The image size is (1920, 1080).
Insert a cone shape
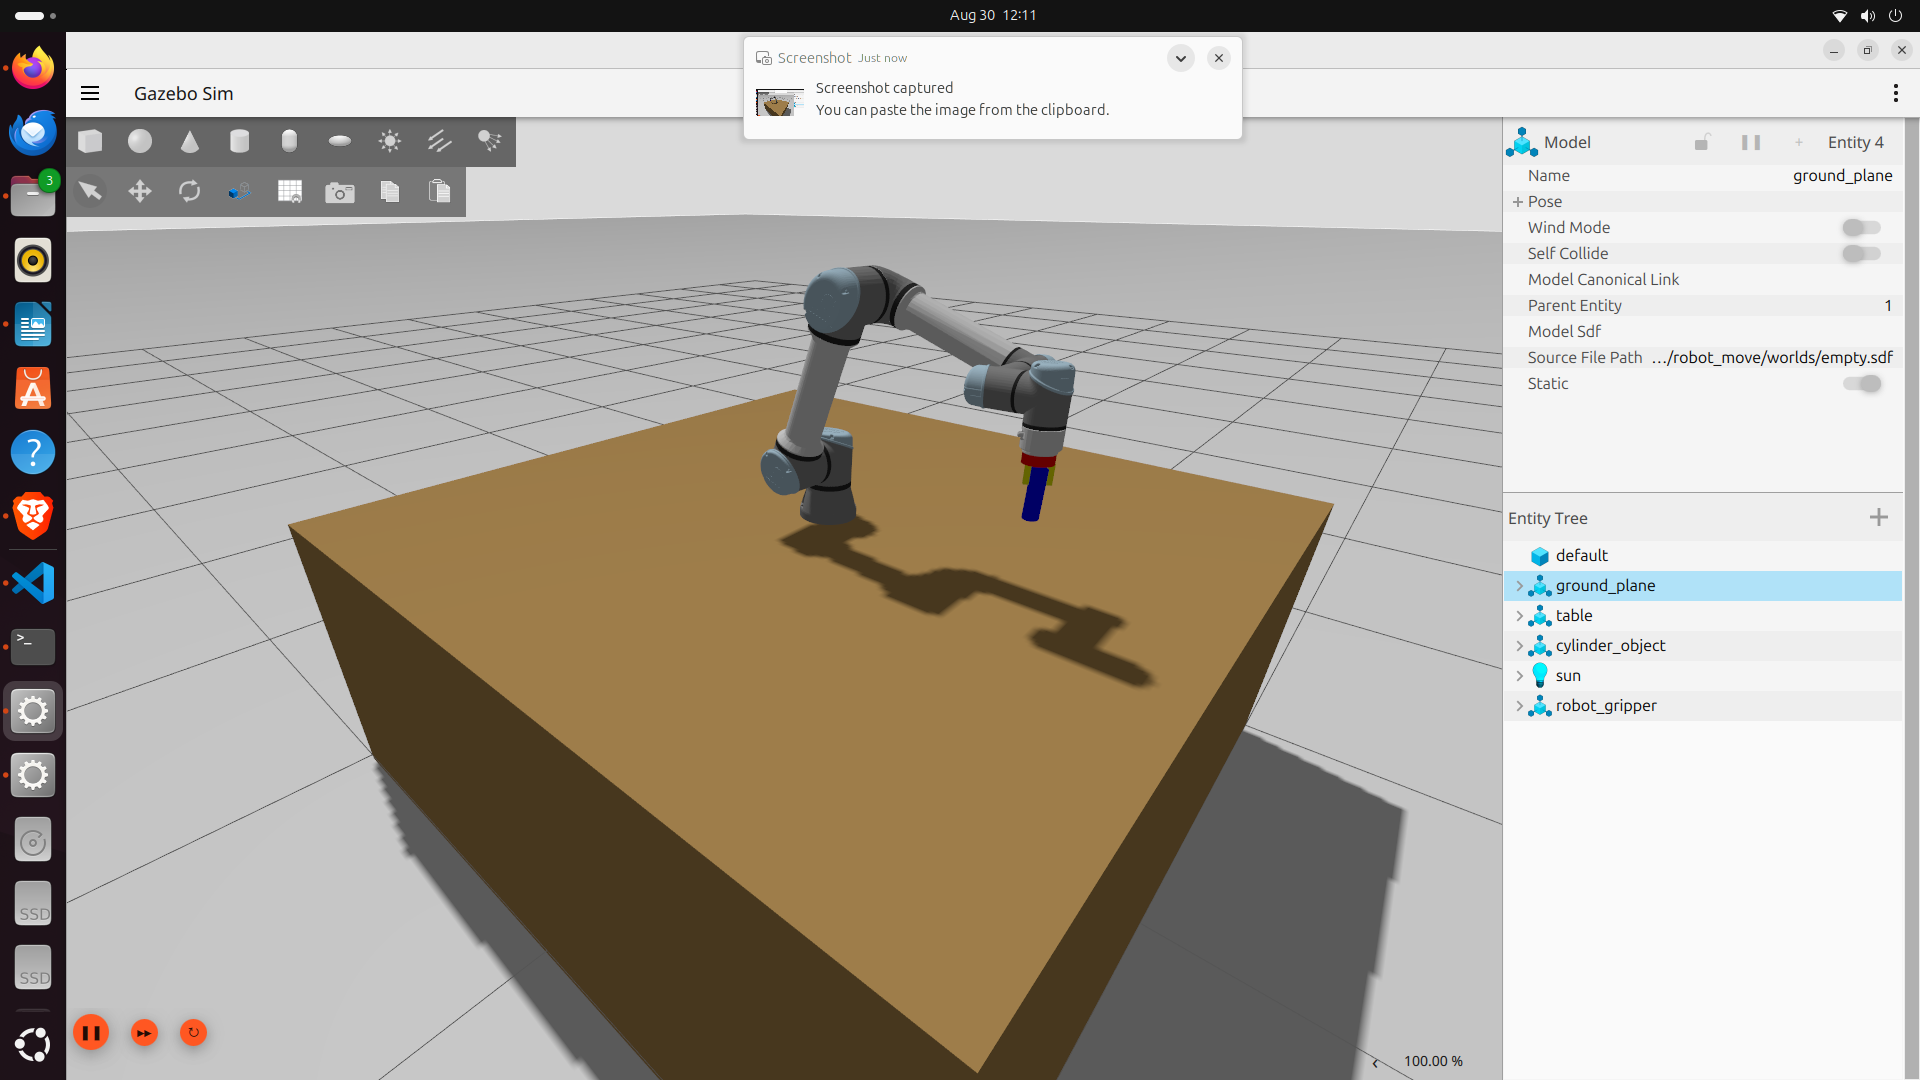coord(190,141)
